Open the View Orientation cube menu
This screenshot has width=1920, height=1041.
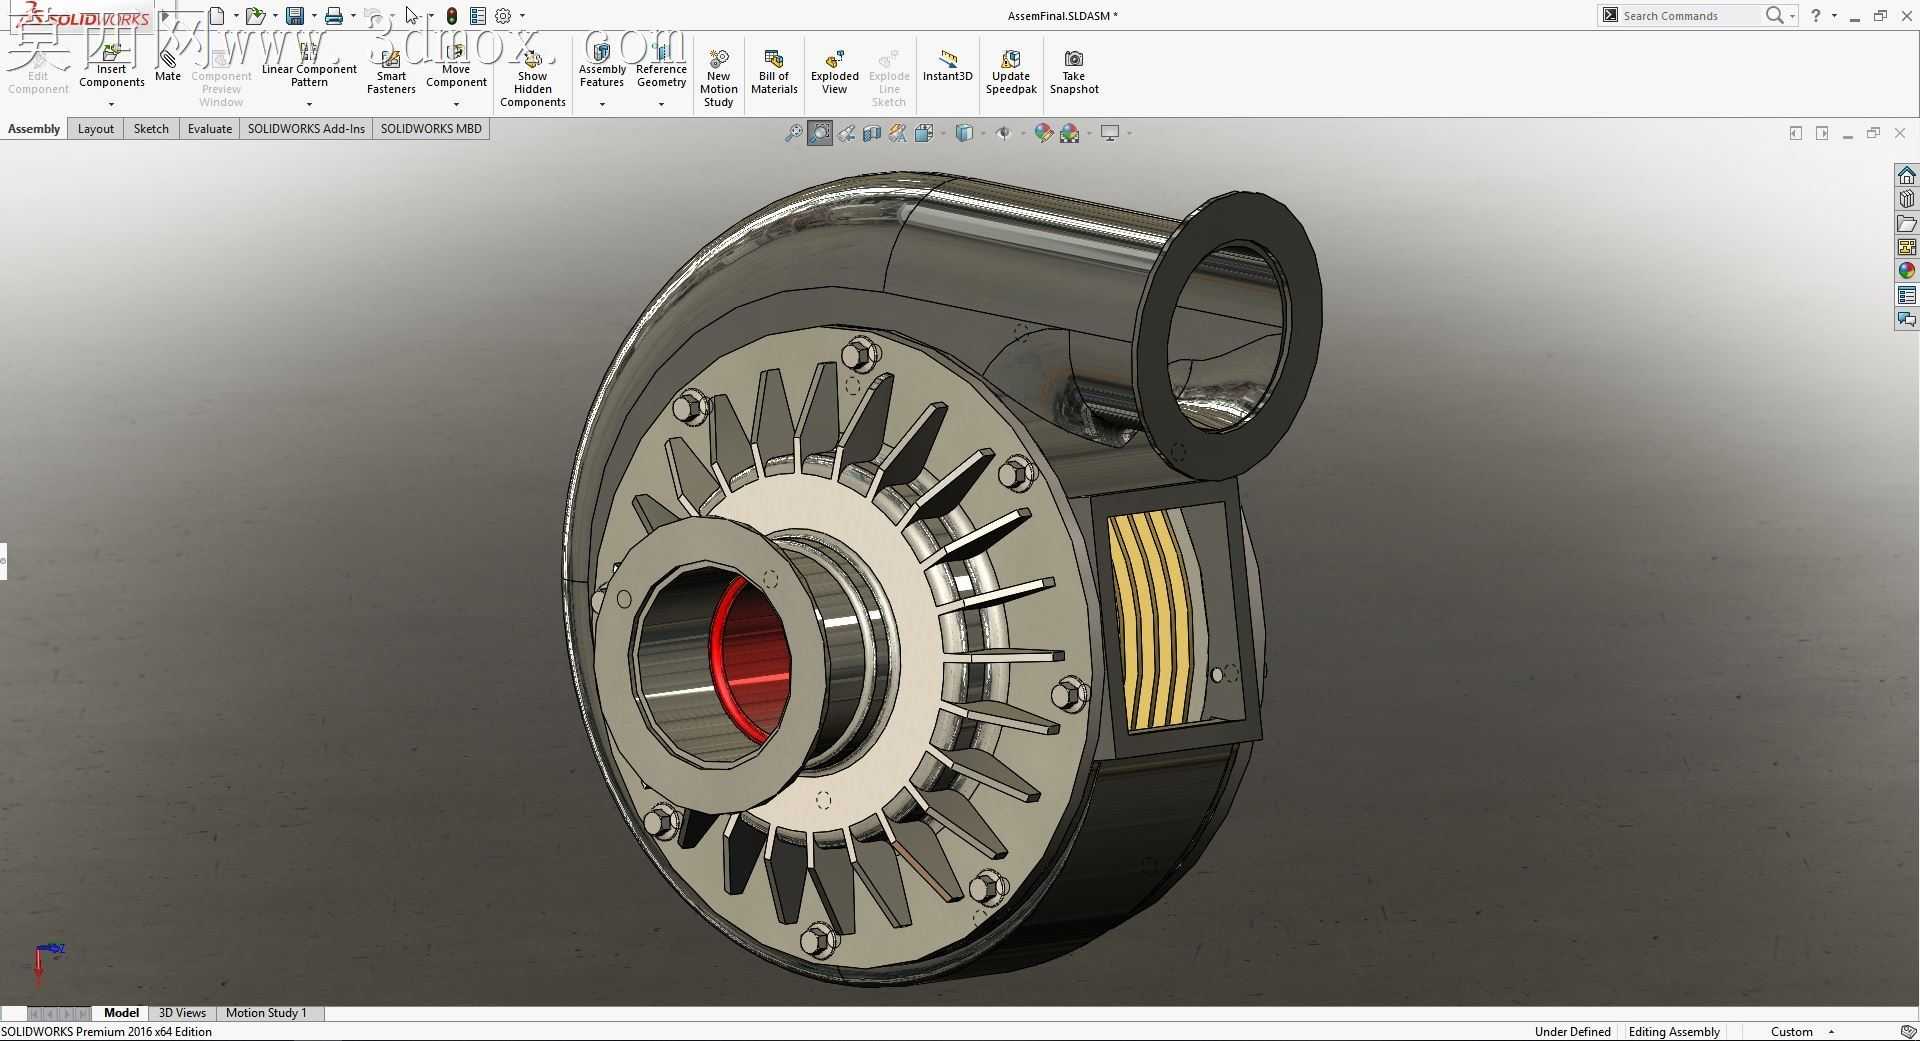point(924,133)
